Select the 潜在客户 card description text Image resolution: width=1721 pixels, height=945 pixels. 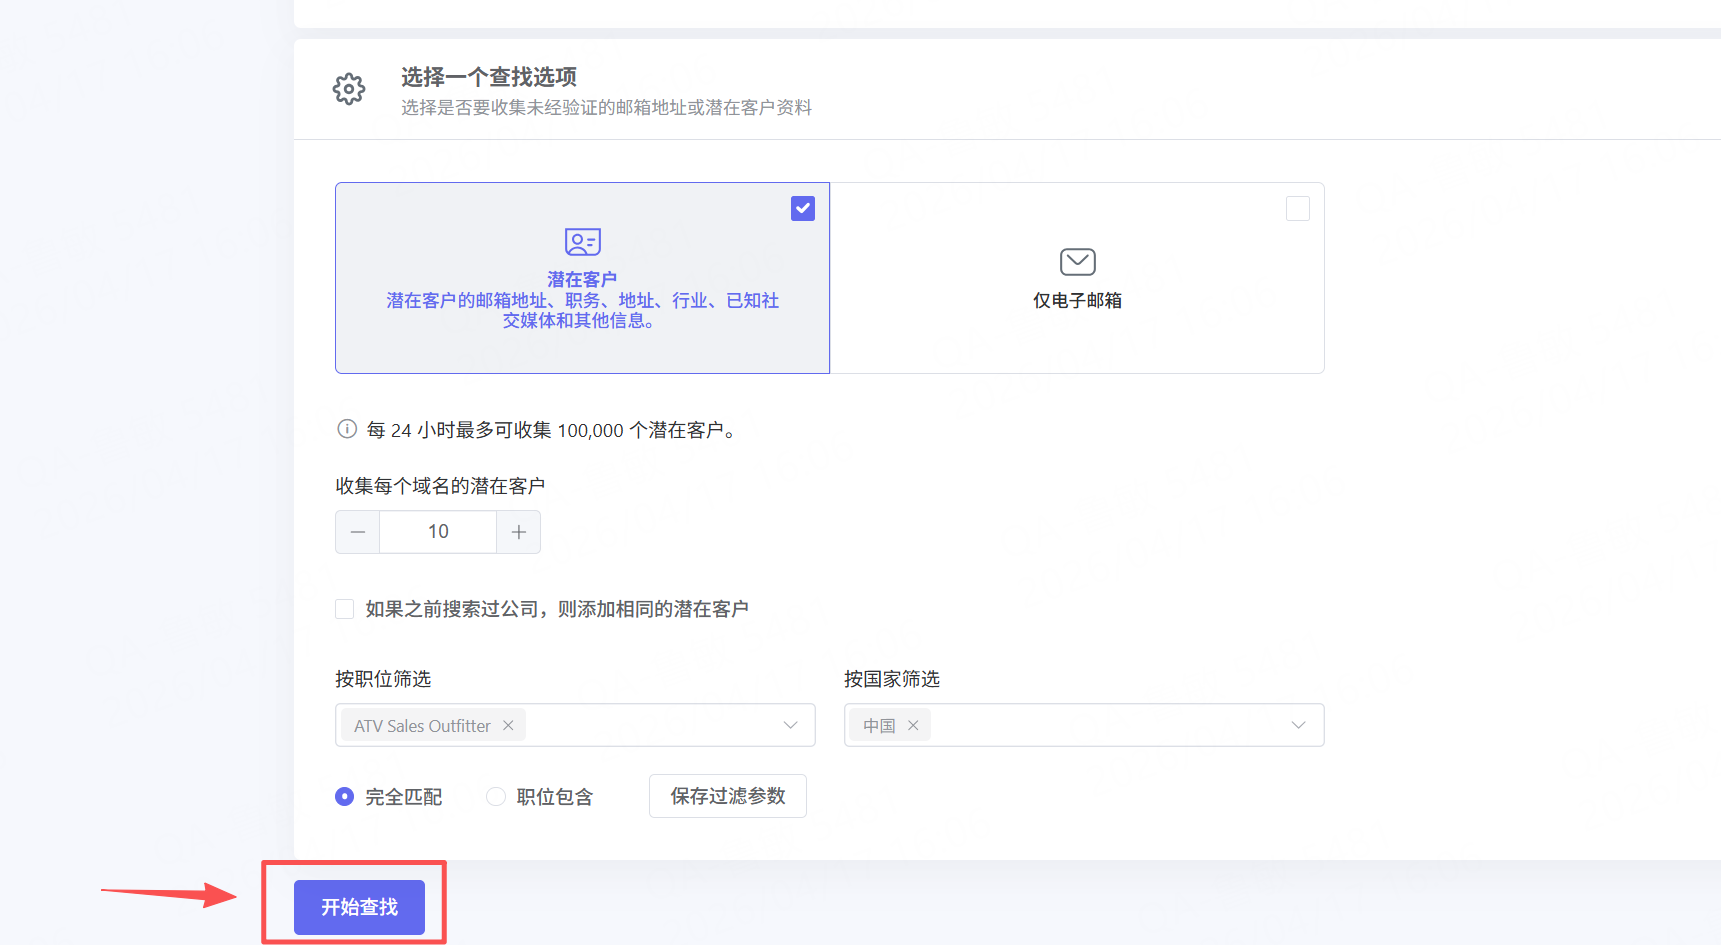tap(582, 310)
